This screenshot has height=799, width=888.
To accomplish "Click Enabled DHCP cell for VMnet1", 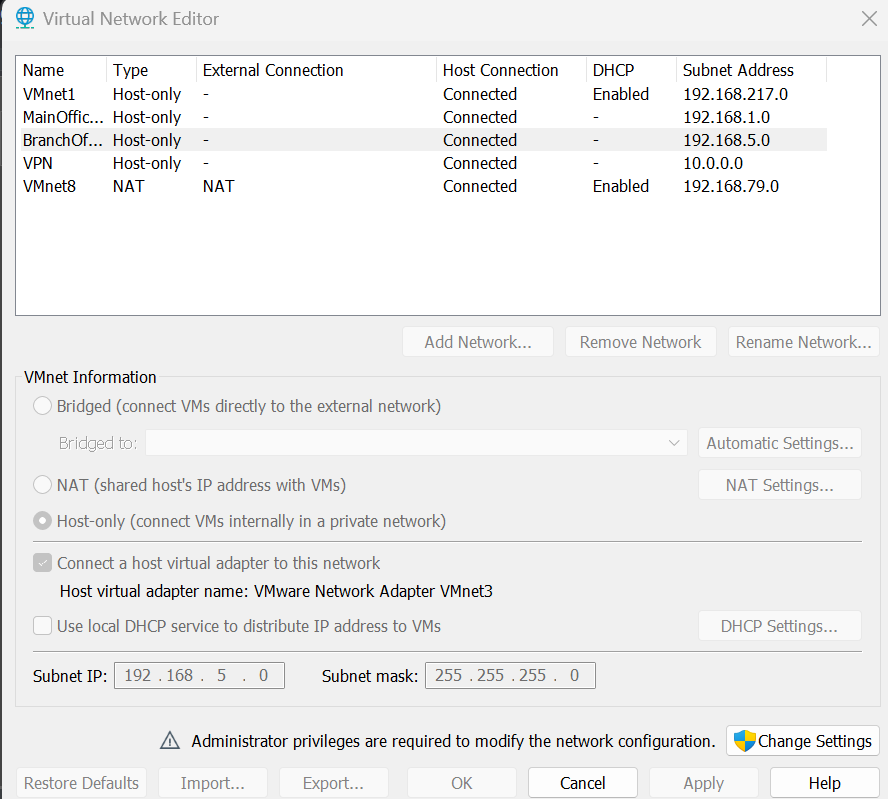I will pyautogui.click(x=621, y=94).
